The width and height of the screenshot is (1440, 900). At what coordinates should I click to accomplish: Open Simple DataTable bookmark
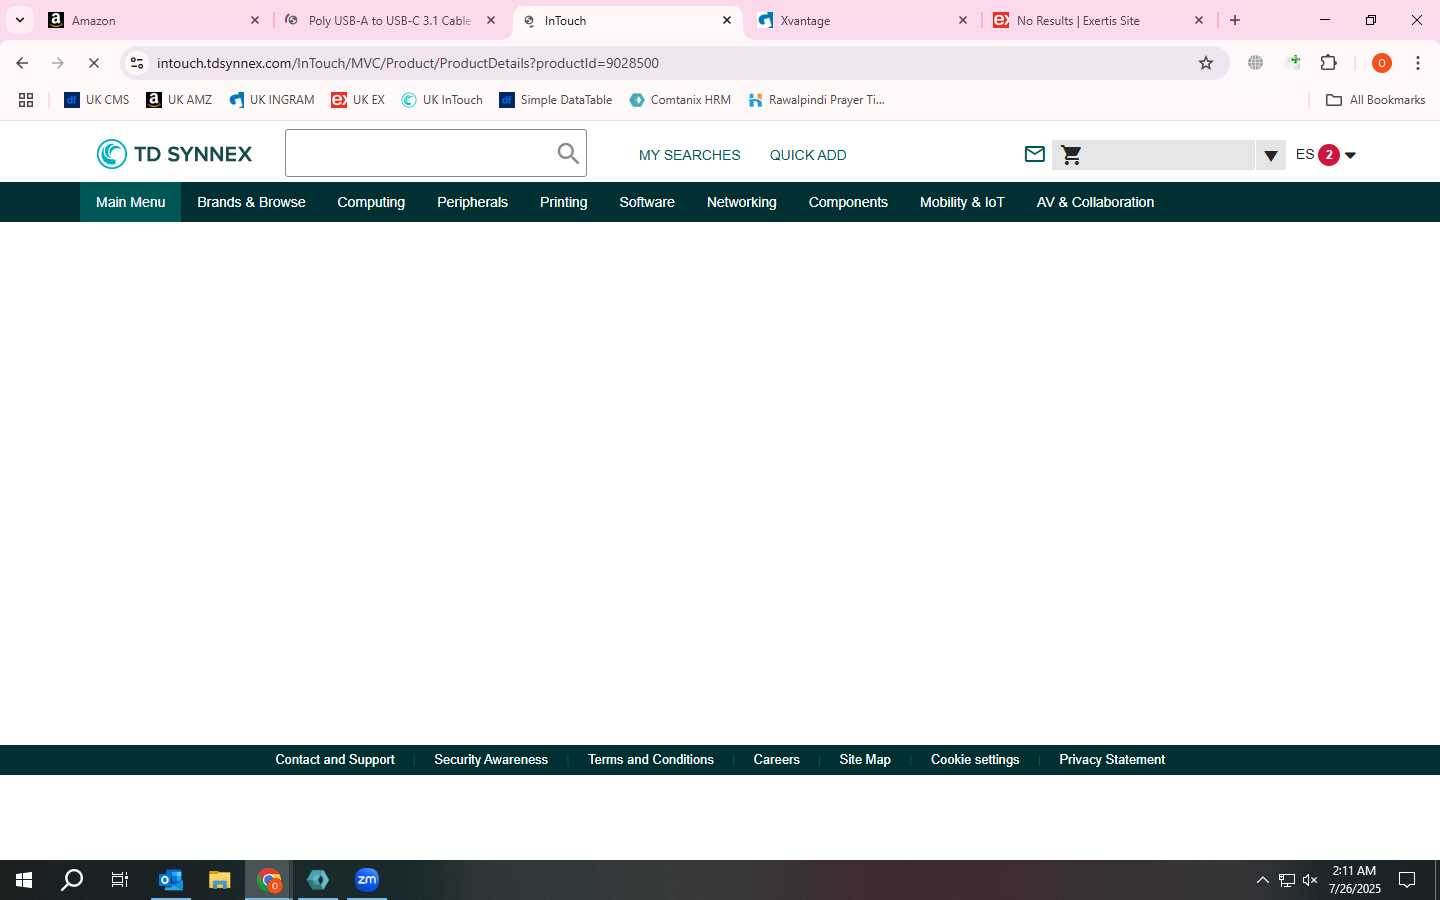click(556, 100)
